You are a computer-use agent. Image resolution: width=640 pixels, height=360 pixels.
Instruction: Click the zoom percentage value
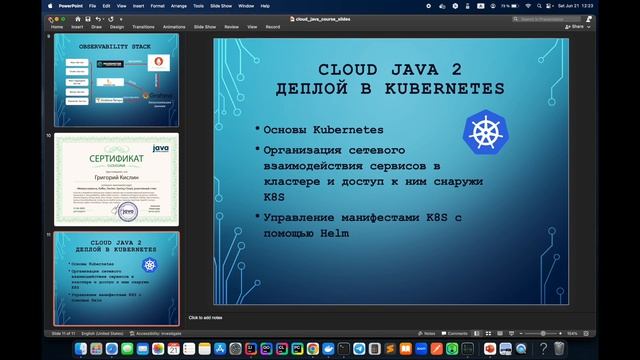click(572, 333)
